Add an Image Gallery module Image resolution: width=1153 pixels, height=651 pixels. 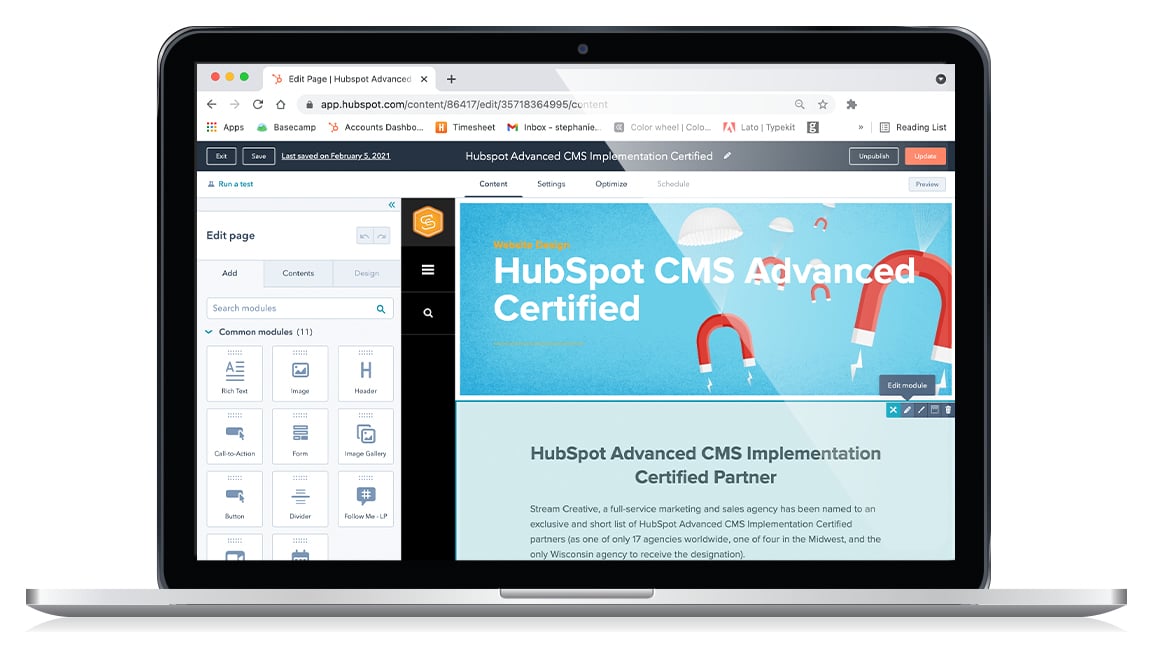point(365,436)
